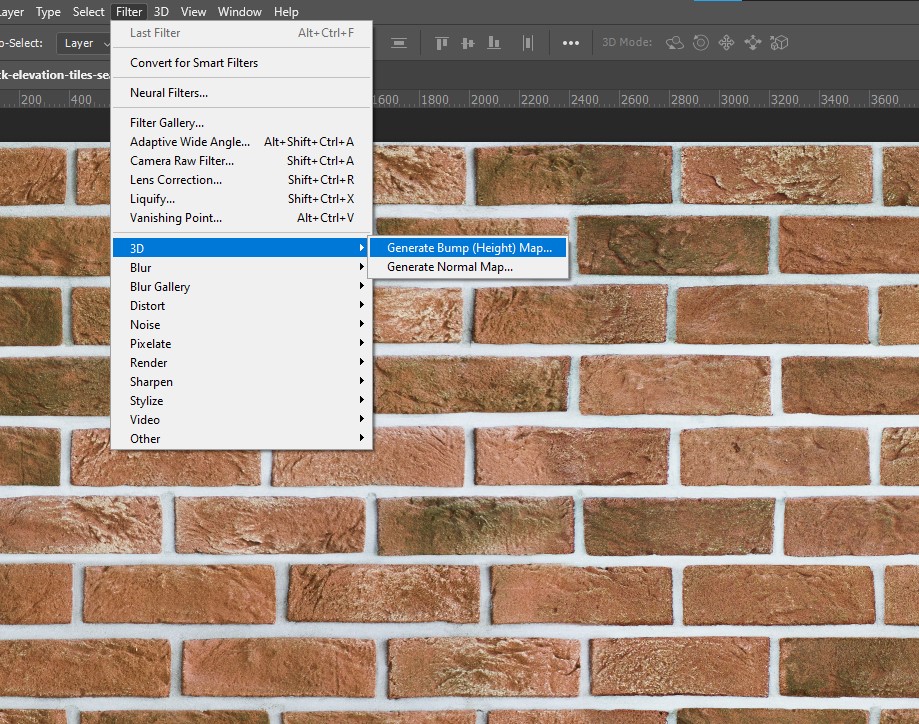Expand the Sharpen submenu
Screen dimensions: 919x724
241,382
